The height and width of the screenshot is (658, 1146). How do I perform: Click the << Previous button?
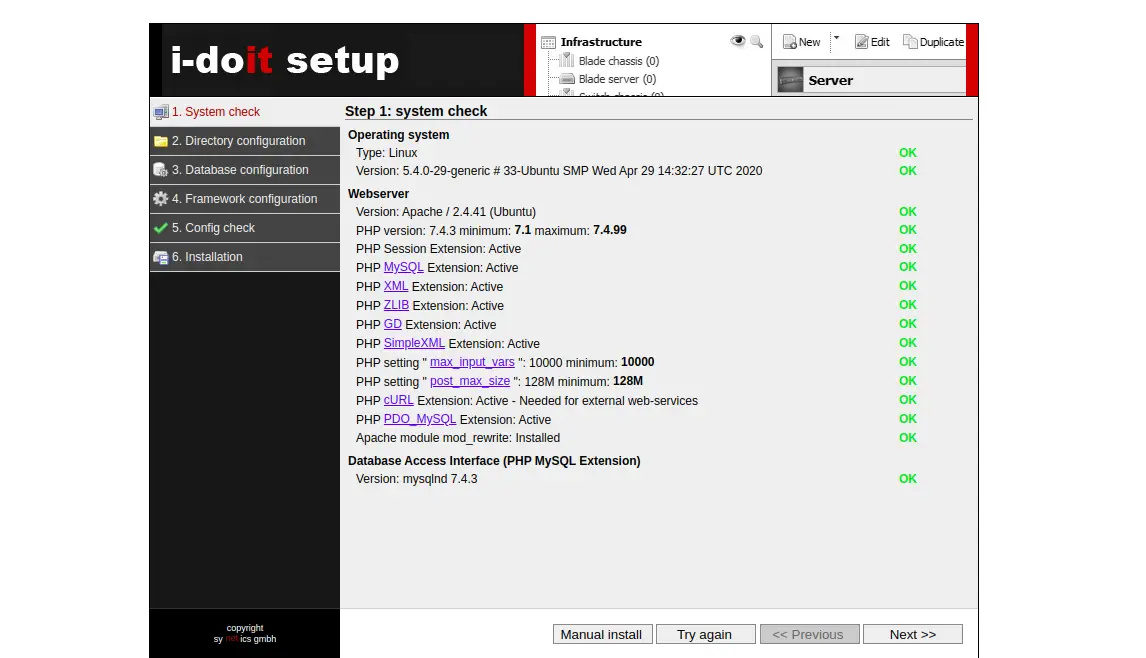[808, 635]
